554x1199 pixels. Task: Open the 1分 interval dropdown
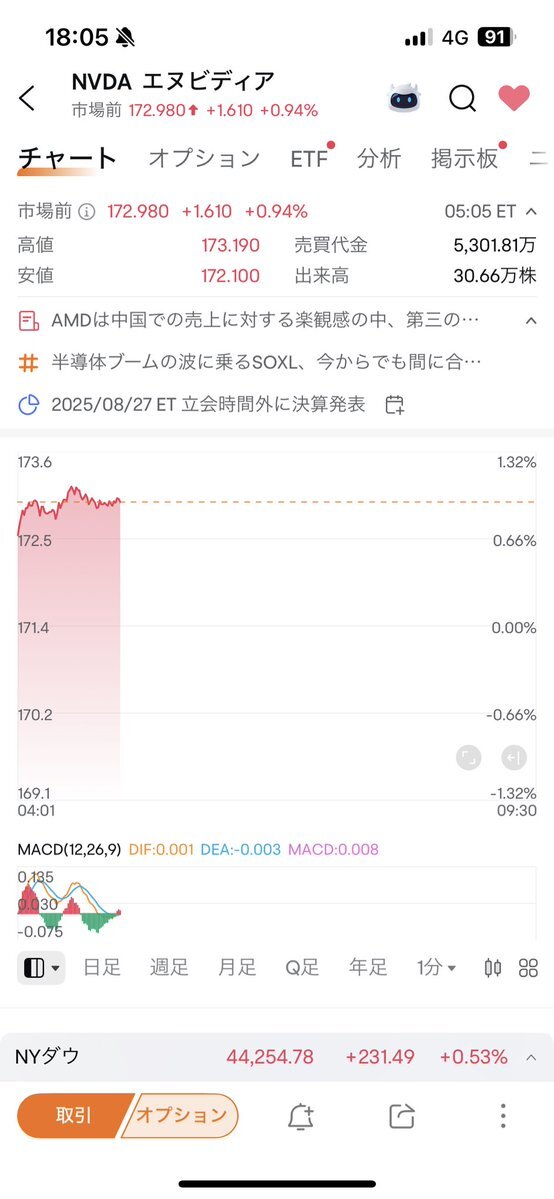coord(436,967)
